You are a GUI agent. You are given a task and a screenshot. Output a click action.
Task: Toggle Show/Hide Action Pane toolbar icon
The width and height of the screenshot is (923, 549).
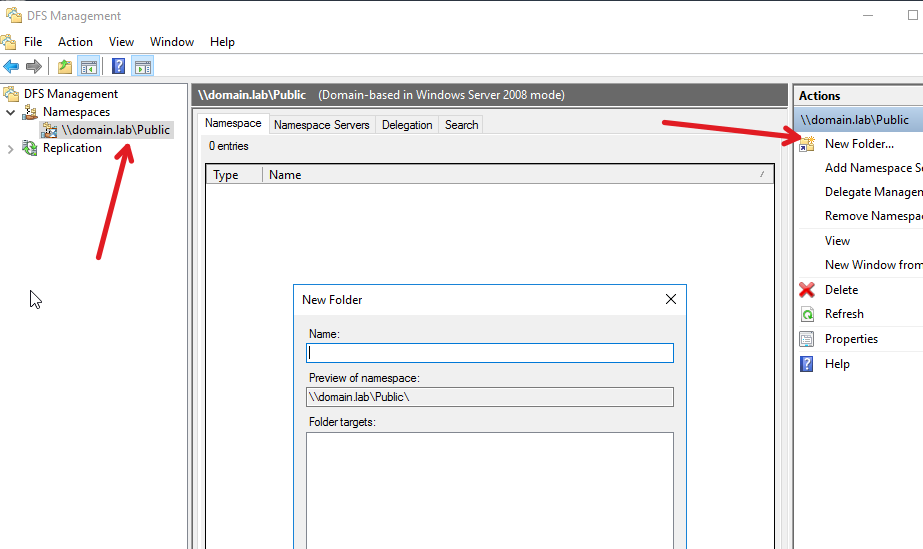[x=143, y=67]
